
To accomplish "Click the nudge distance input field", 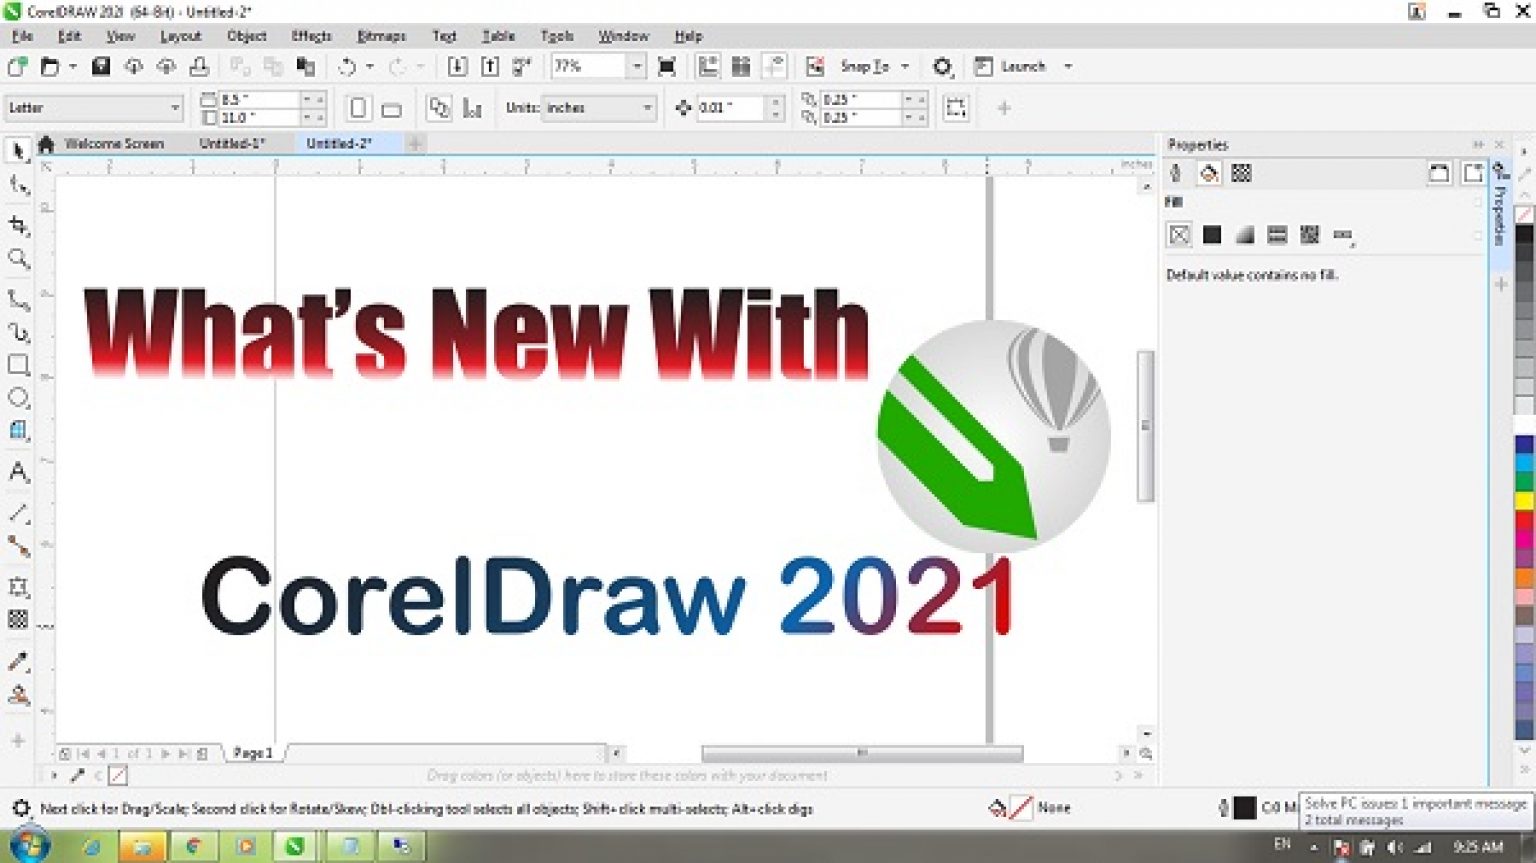I will coord(730,108).
